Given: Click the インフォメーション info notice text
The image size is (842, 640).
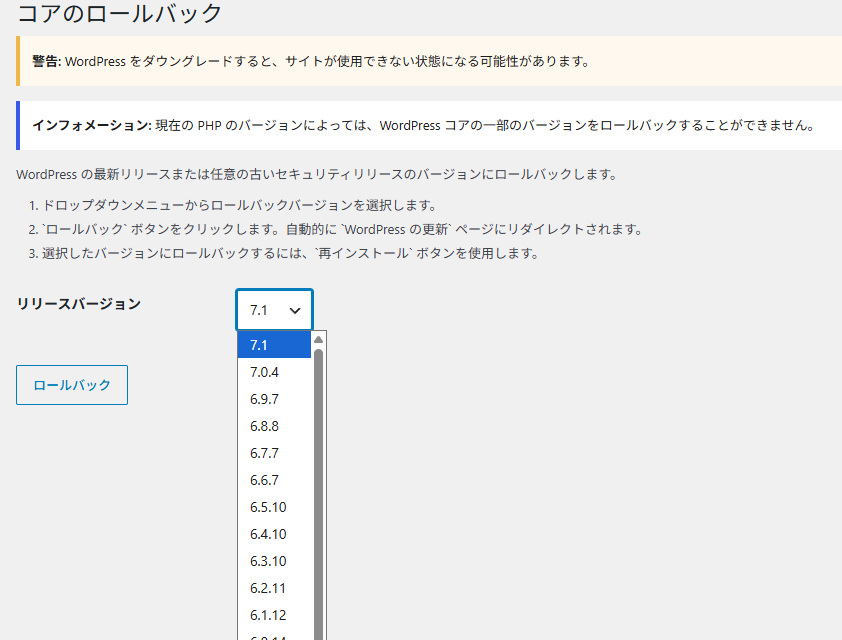Looking at the screenshot, I should [424, 126].
